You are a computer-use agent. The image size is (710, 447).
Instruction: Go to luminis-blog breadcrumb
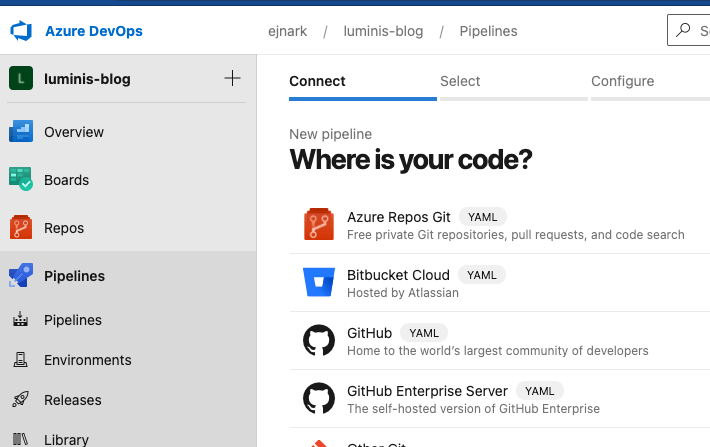383,31
